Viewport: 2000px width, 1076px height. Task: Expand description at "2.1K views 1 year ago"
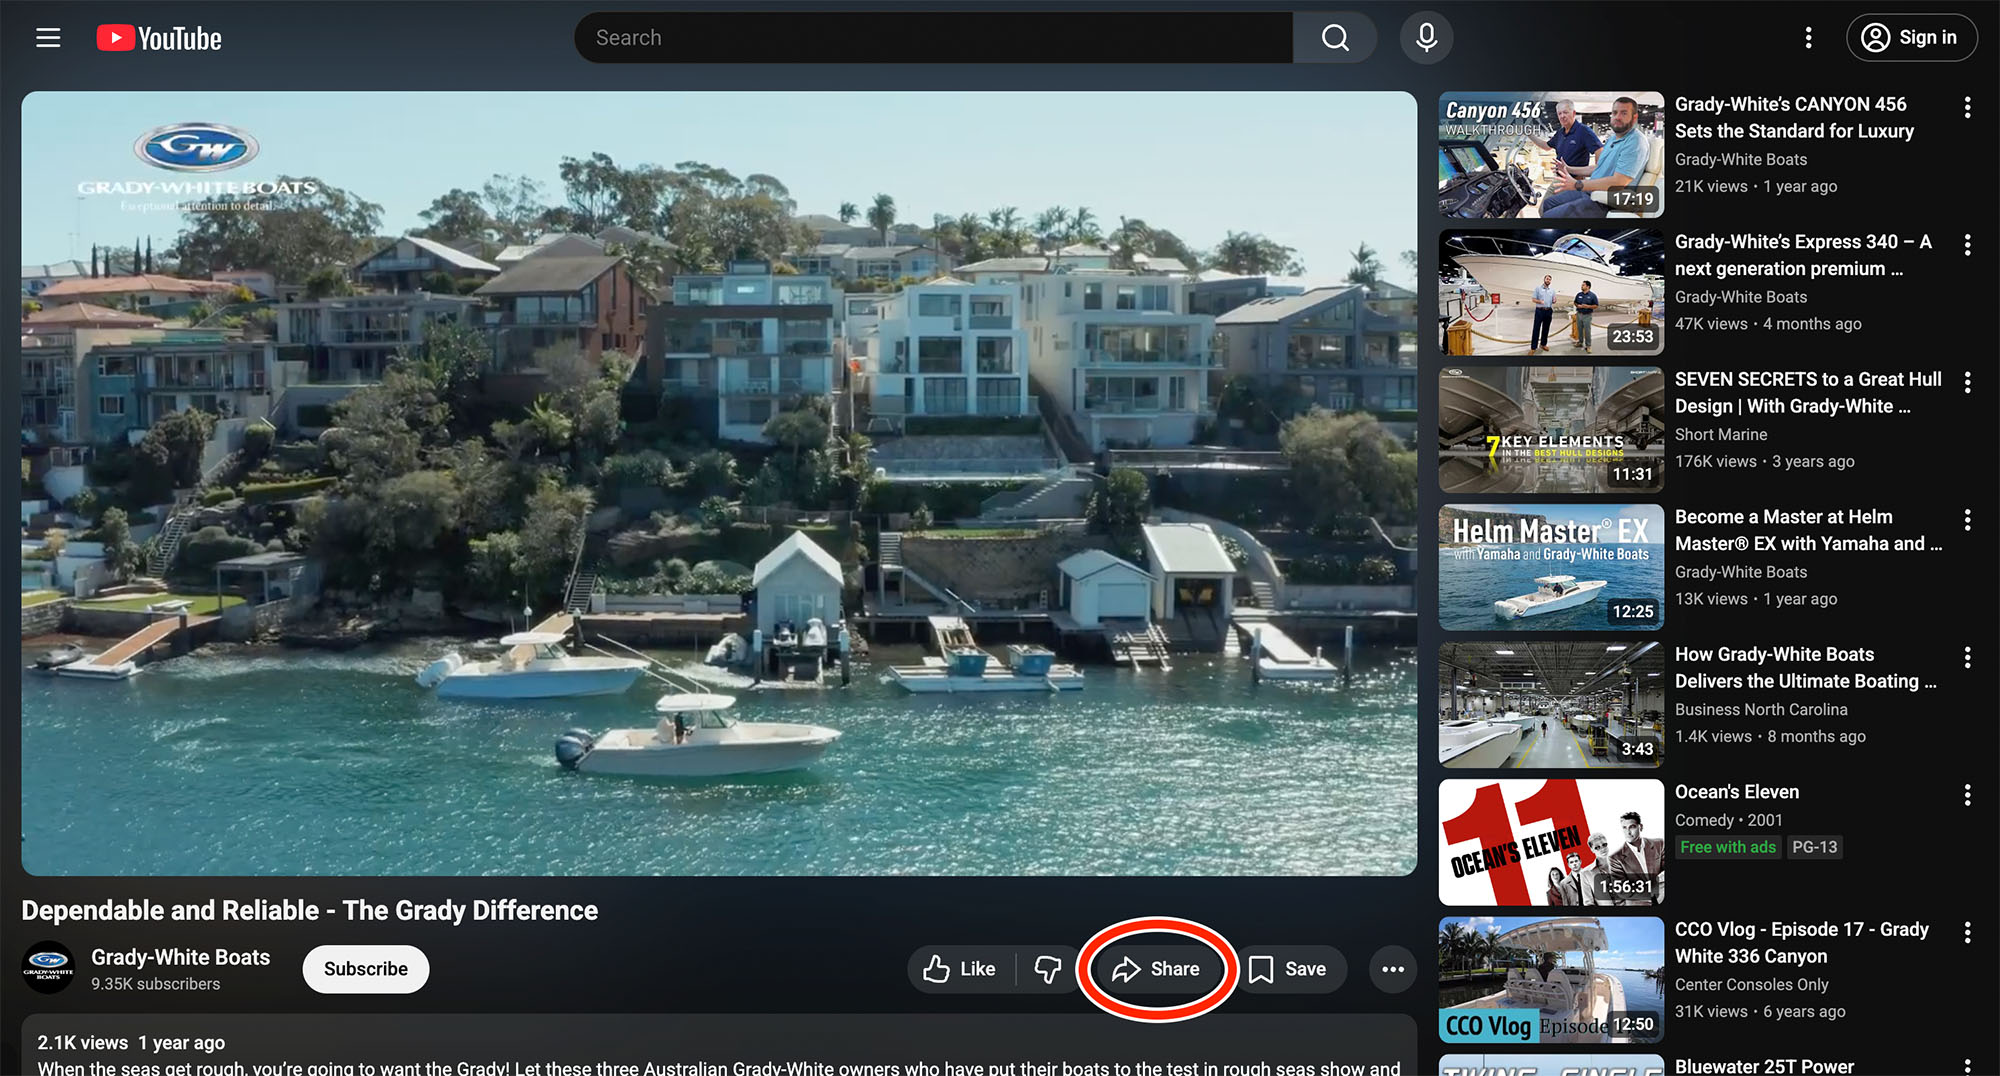click(x=131, y=1042)
